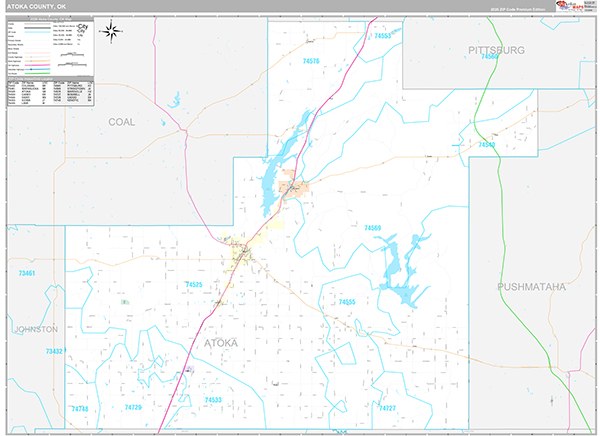Click the cyan ZIP code legend line
600x436 pixels.
[x=38, y=32]
